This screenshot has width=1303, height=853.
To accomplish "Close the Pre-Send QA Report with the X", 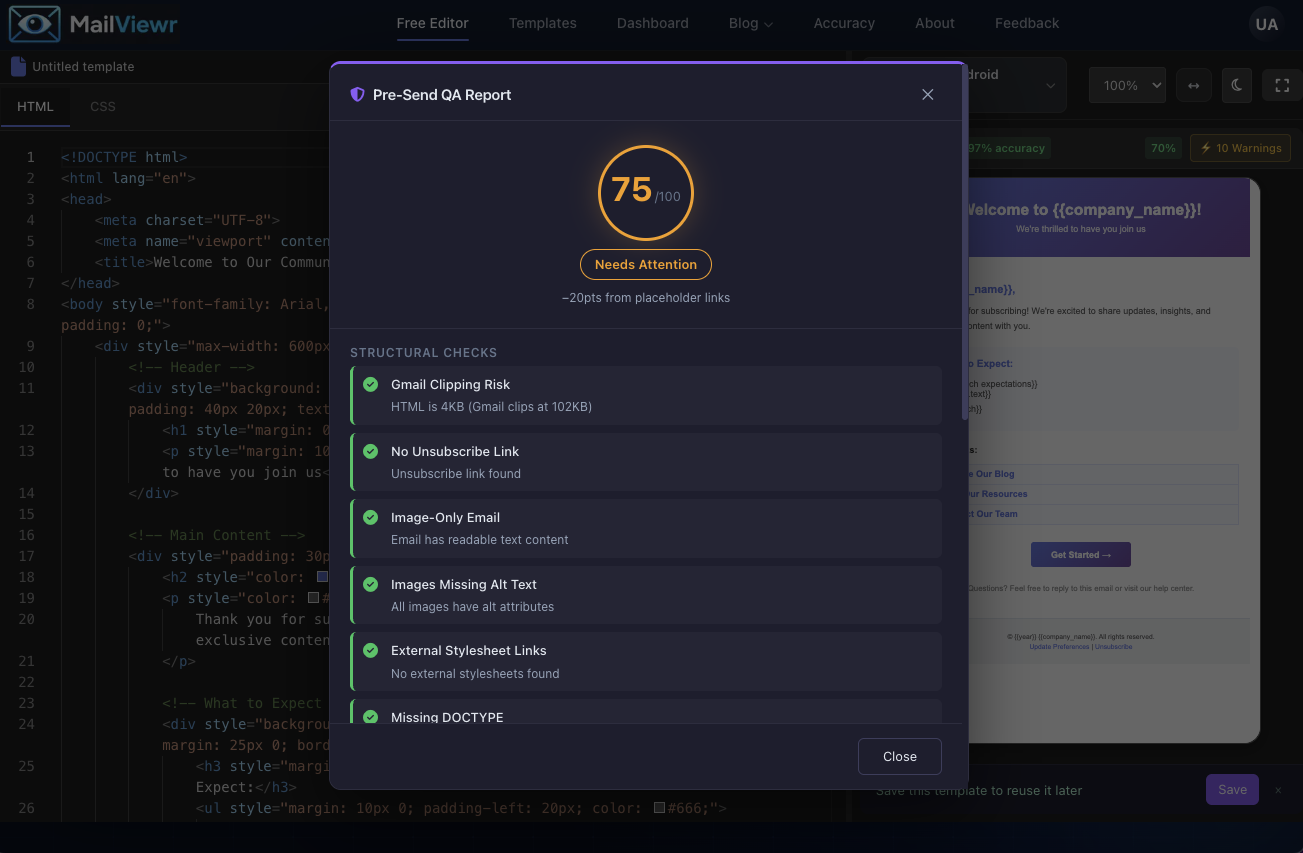I will 928,94.
